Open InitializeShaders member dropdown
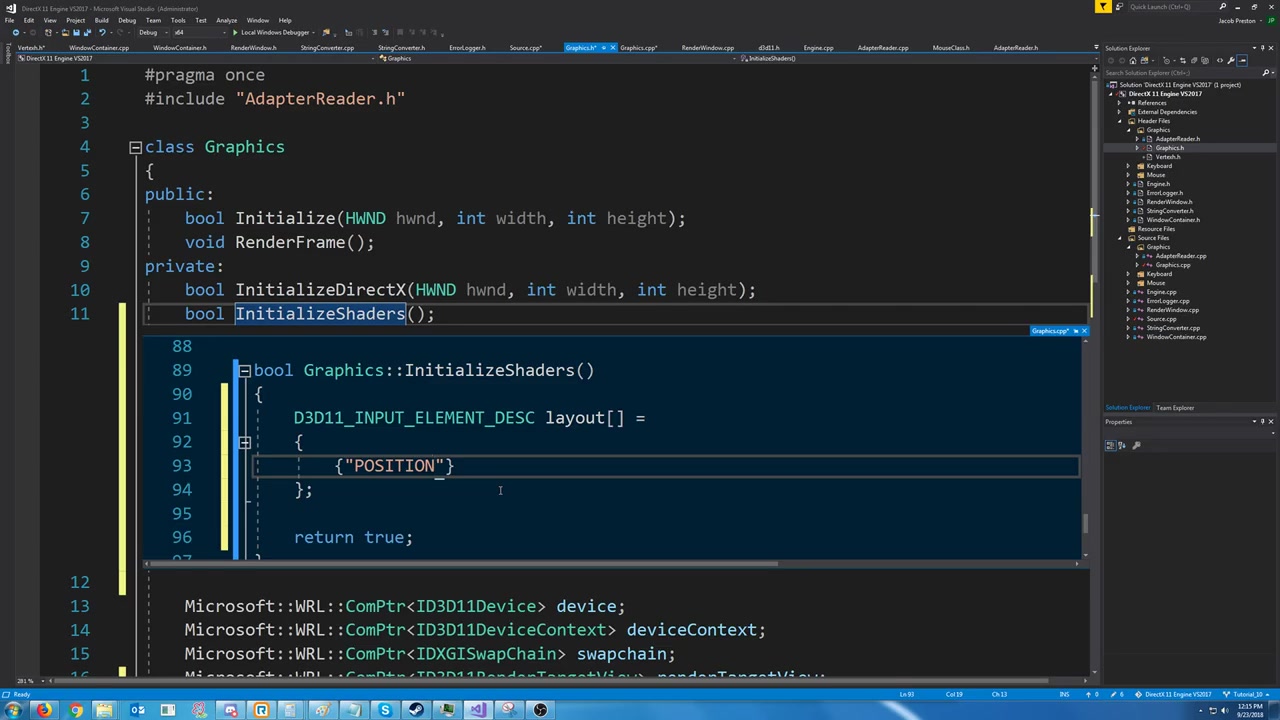1280x720 pixels. coord(916,58)
